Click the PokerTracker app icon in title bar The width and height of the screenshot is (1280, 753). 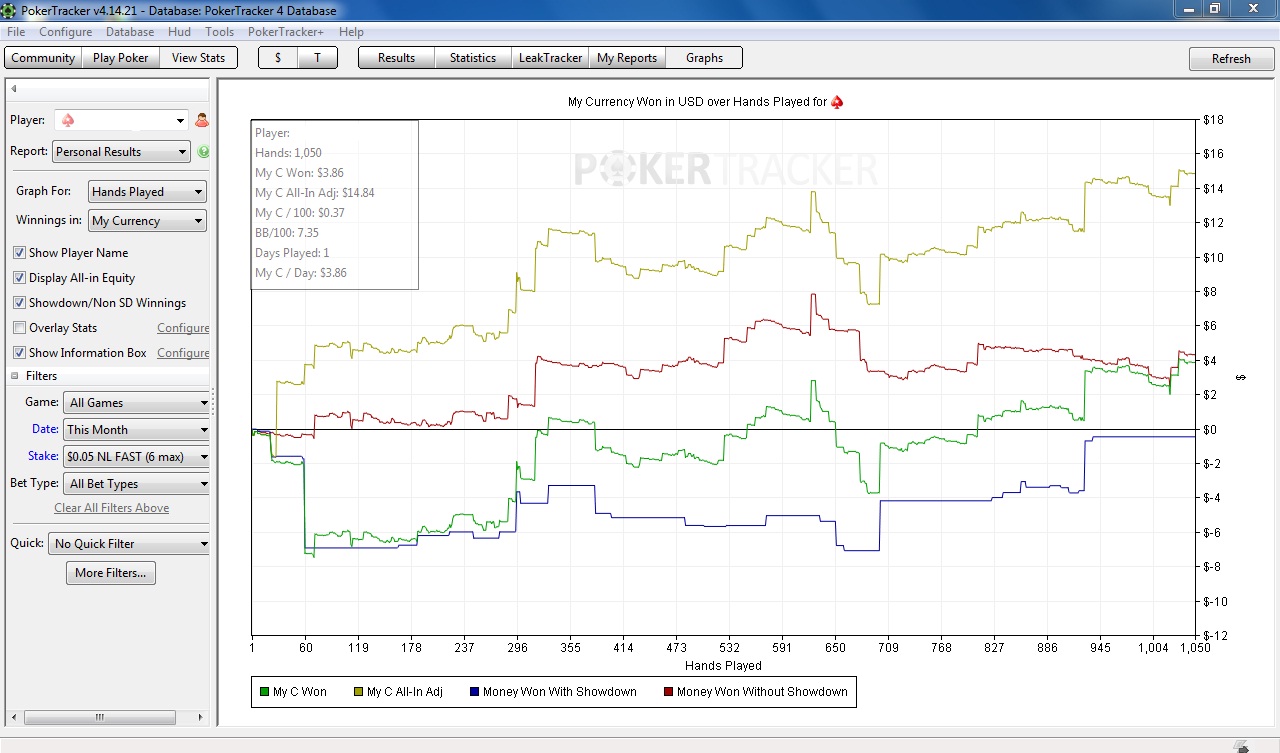(x=10, y=11)
